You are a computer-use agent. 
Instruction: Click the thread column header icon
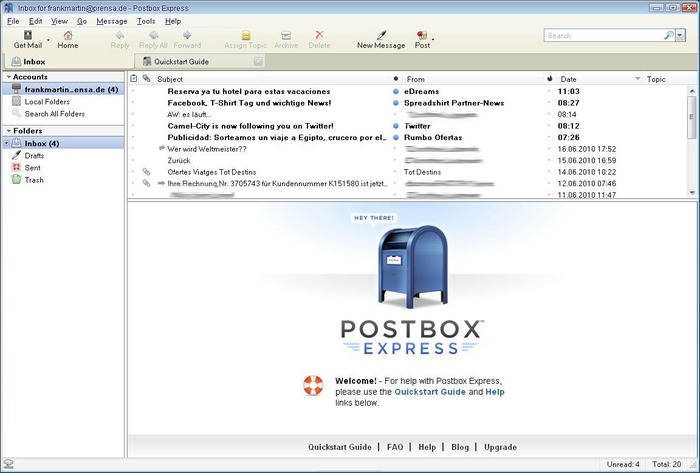coord(133,79)
